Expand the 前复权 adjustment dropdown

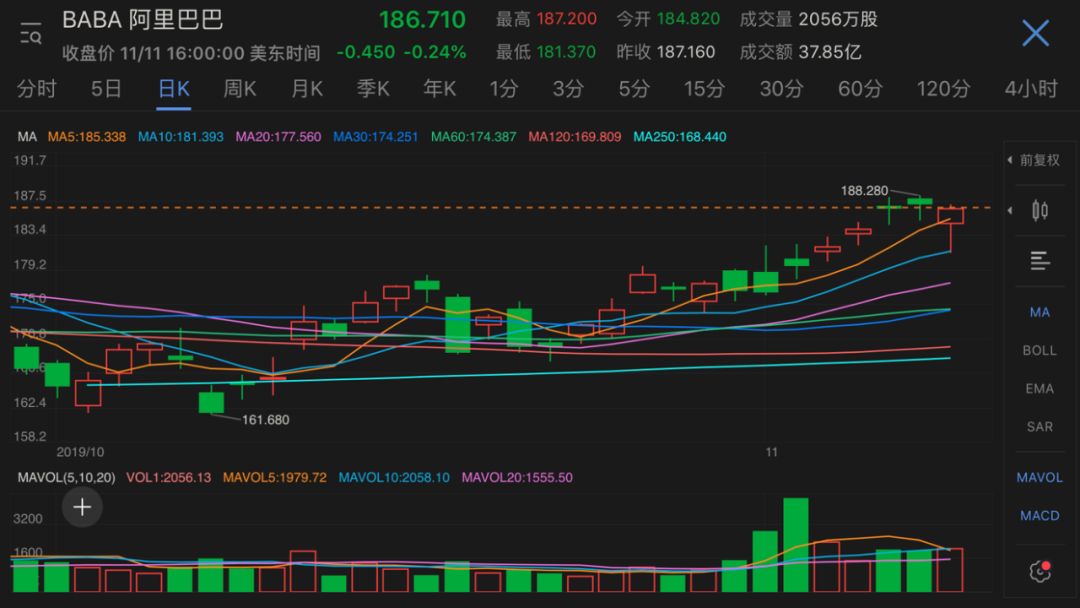(1033, 160)
